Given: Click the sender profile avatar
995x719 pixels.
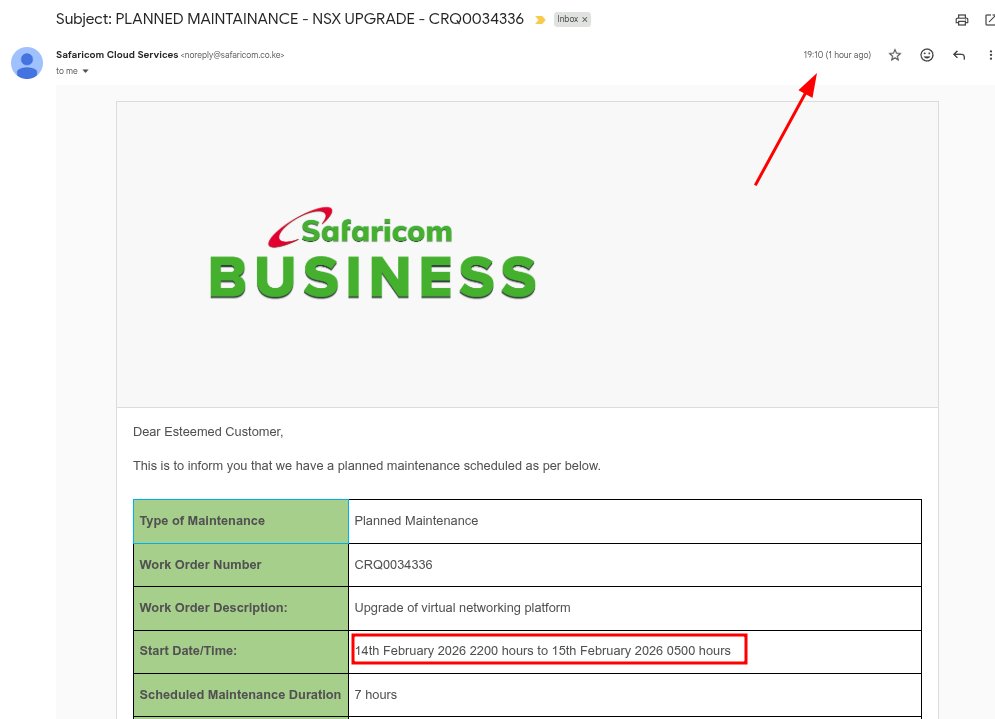Looking at the screenshot, I should [x=27, y=63].
